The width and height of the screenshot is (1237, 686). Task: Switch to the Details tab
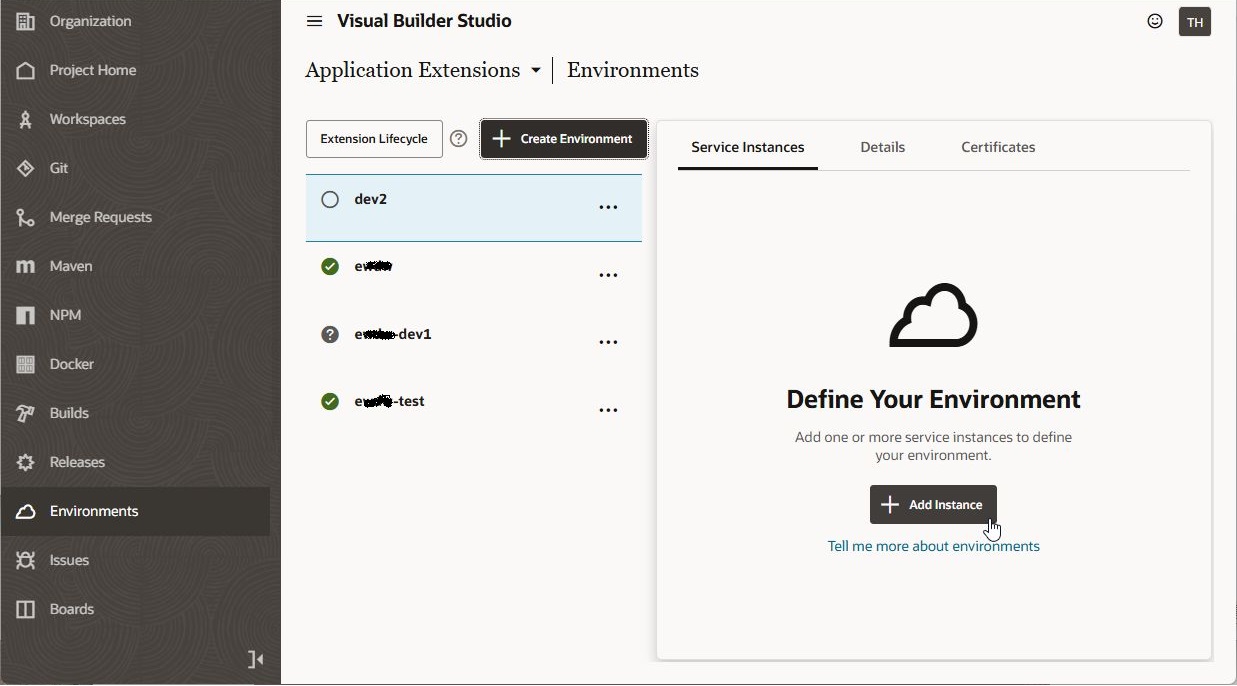882,147
